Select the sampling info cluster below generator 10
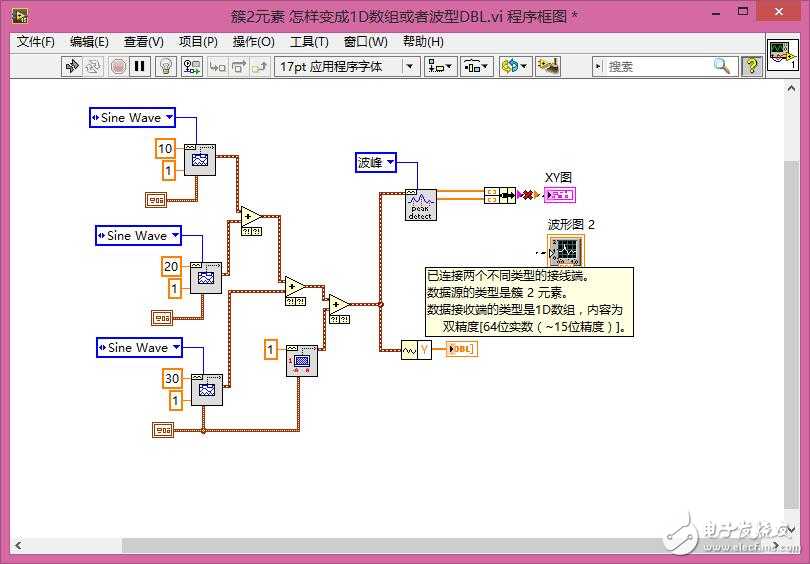 click(156, 199)
